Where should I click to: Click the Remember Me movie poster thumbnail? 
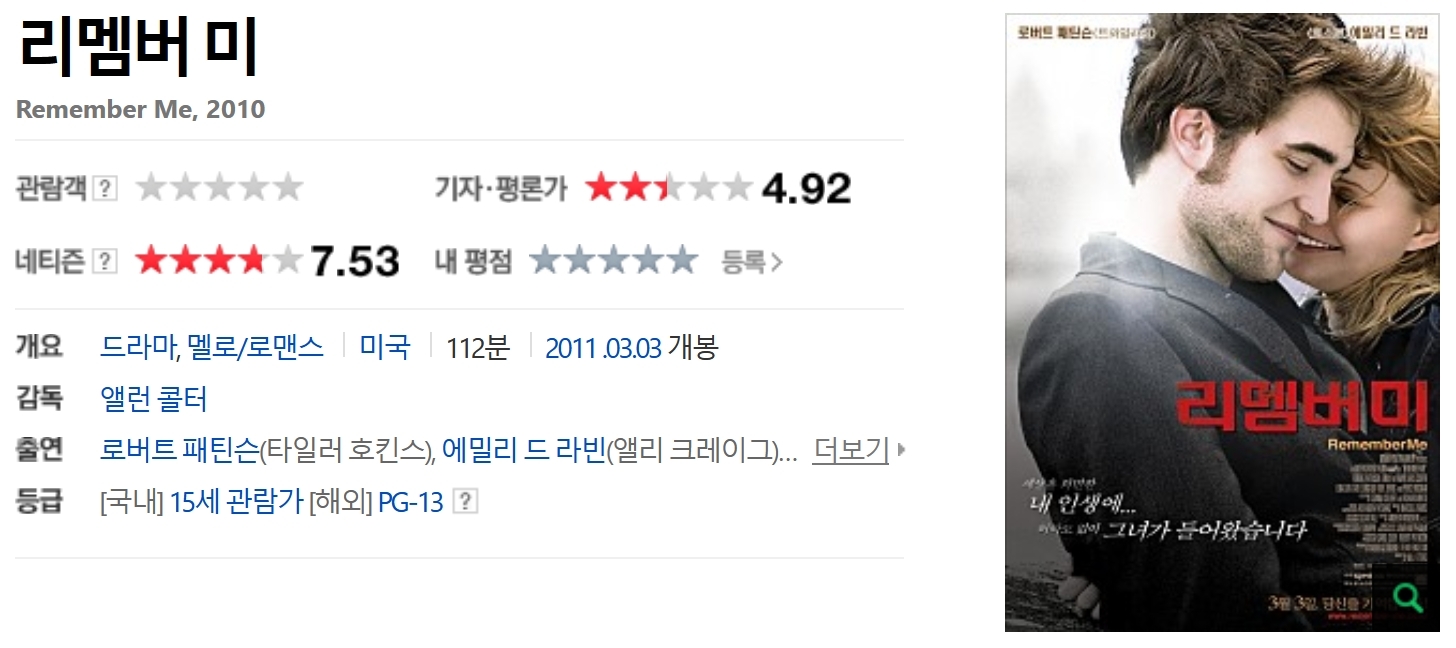[1222, 322]
